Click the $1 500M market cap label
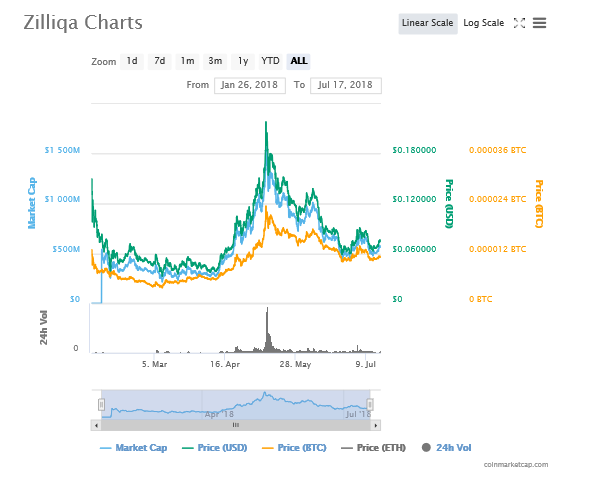This screenshot has height=487, width=590. pyautogui.click(x=62, y=150)
